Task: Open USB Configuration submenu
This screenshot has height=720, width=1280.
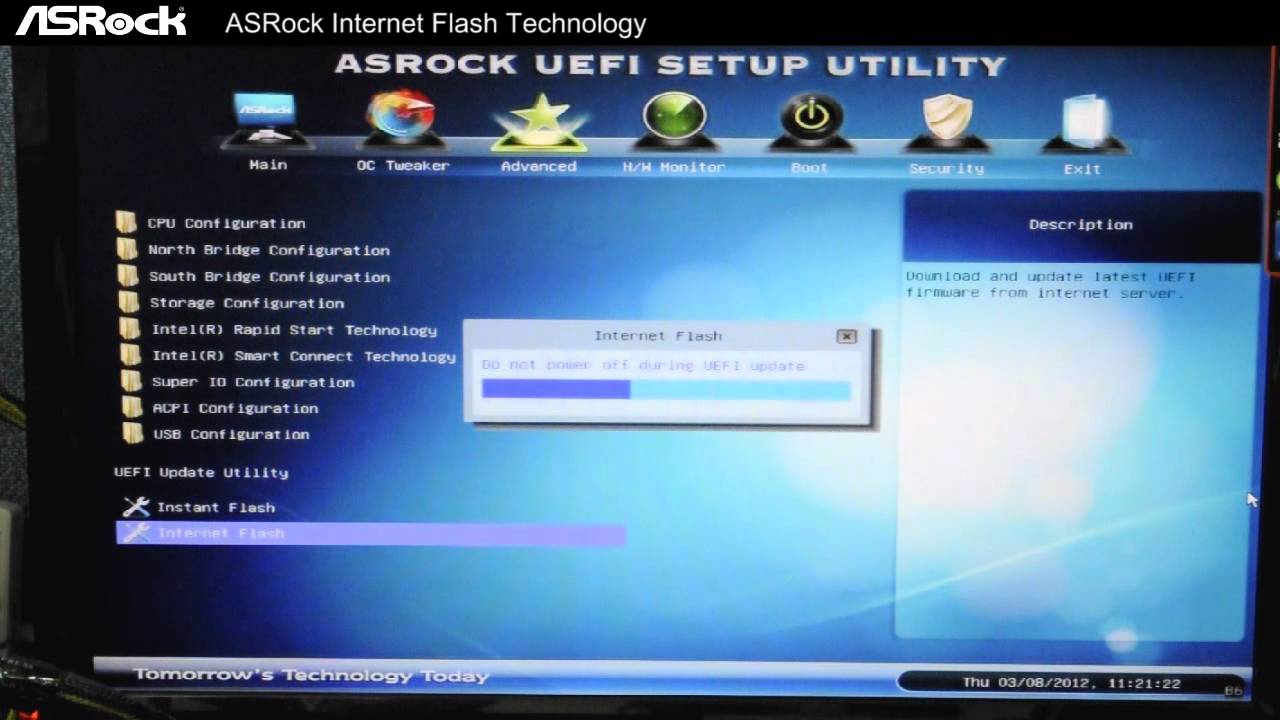Action: pyautogui.click(x=231, y=434)
